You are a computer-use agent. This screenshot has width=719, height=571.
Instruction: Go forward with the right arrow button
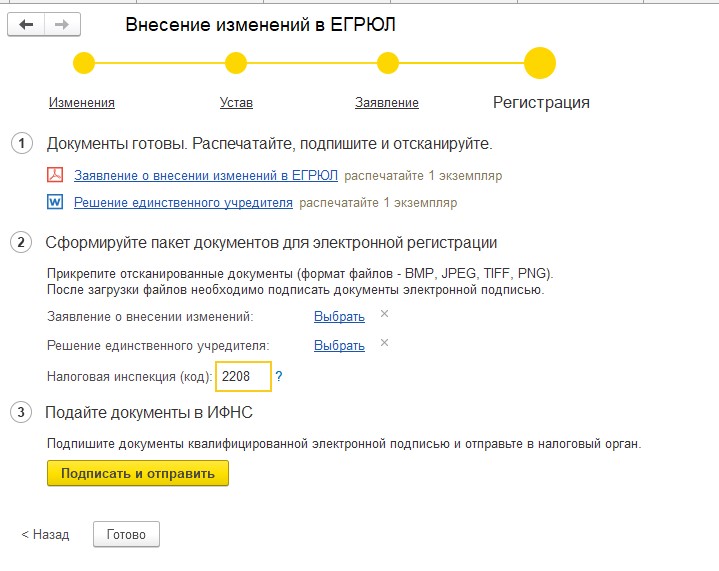(62, 24)
